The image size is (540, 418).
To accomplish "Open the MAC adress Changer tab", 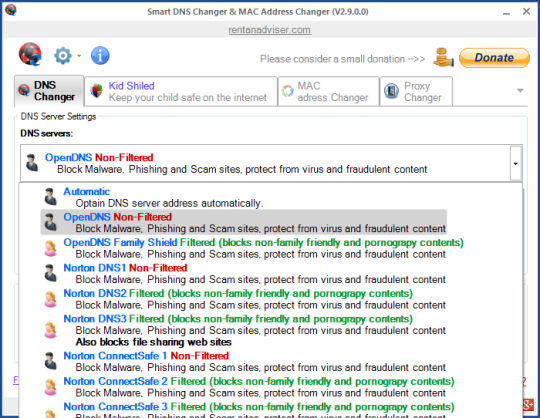I will [x=329, y=91].
